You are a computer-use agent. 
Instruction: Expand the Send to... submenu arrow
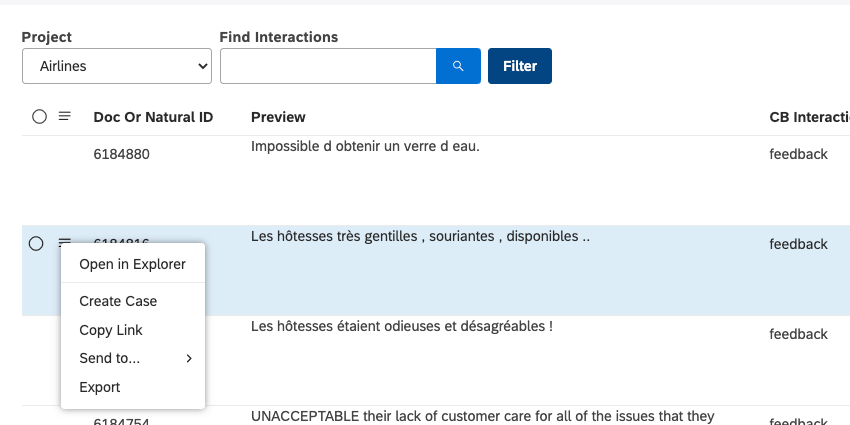(189, 358)
